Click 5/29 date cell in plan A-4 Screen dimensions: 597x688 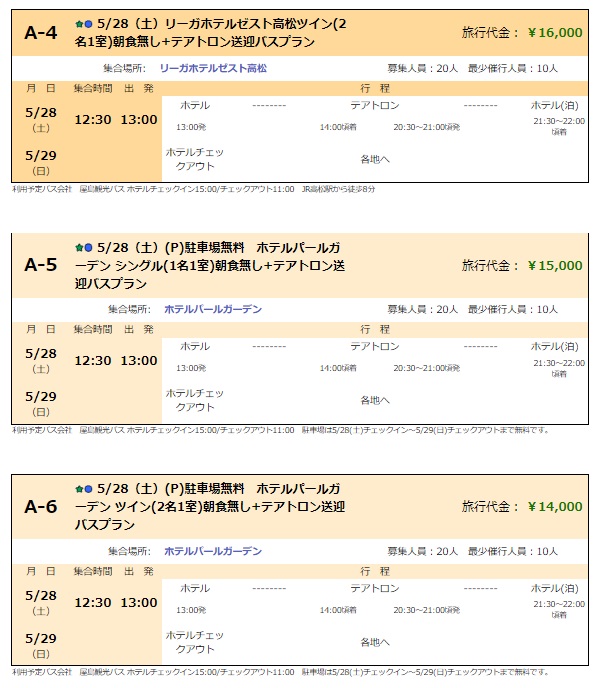(41, 161)
